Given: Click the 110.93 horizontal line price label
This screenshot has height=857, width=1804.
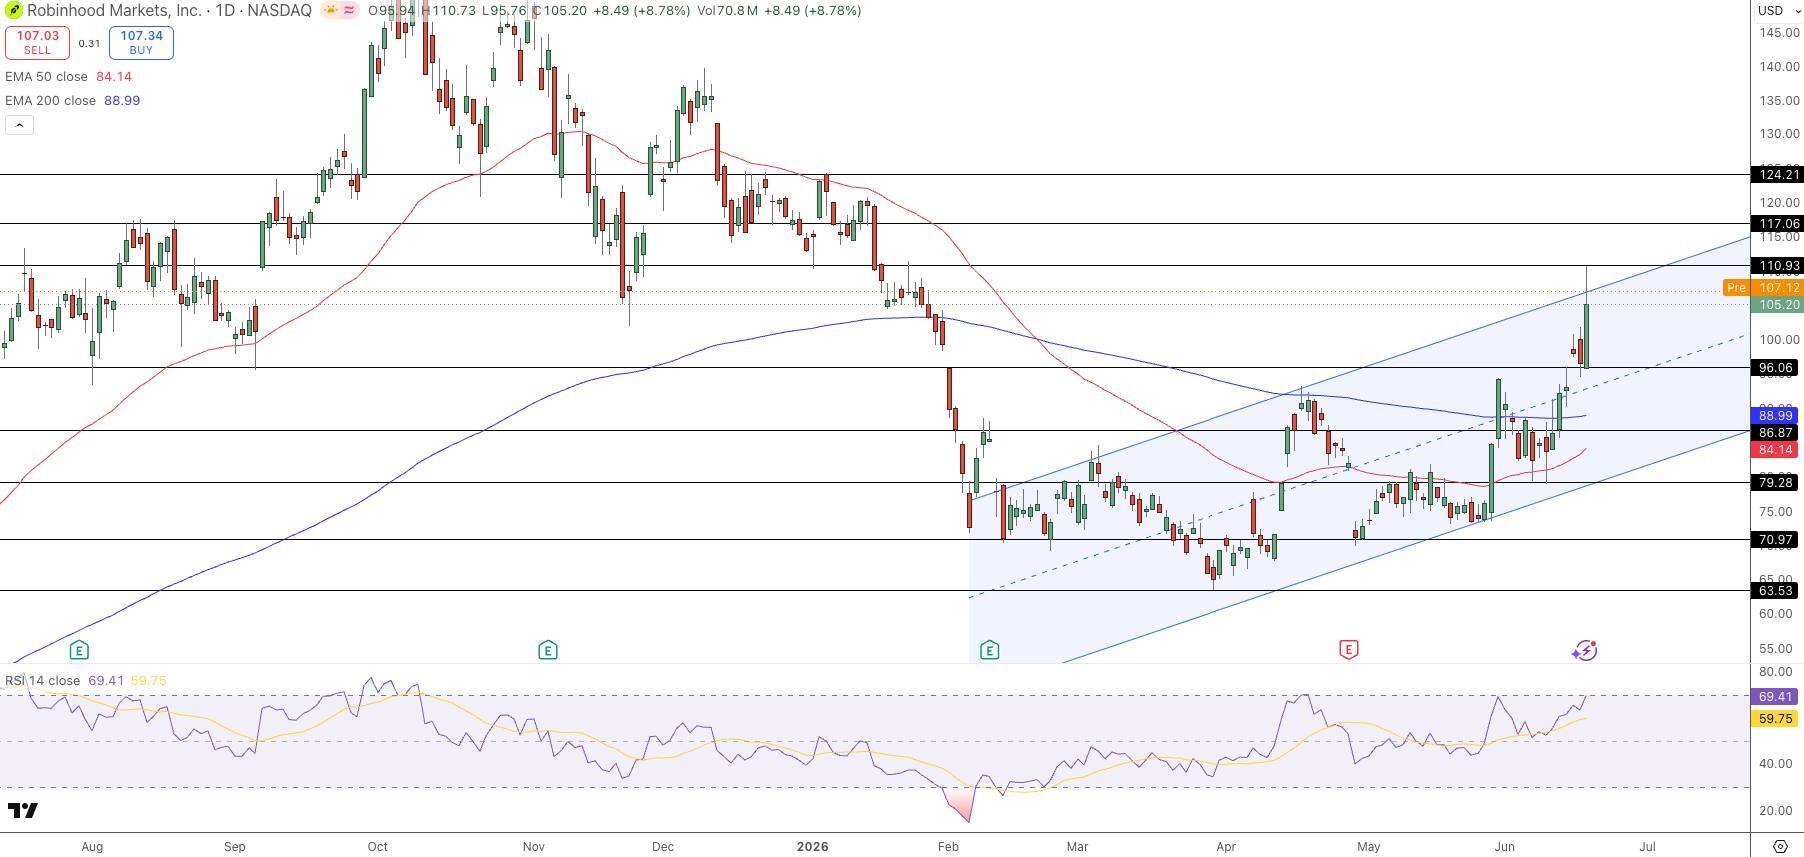Looking at the screenshot, I should [x=1777, y=266].
